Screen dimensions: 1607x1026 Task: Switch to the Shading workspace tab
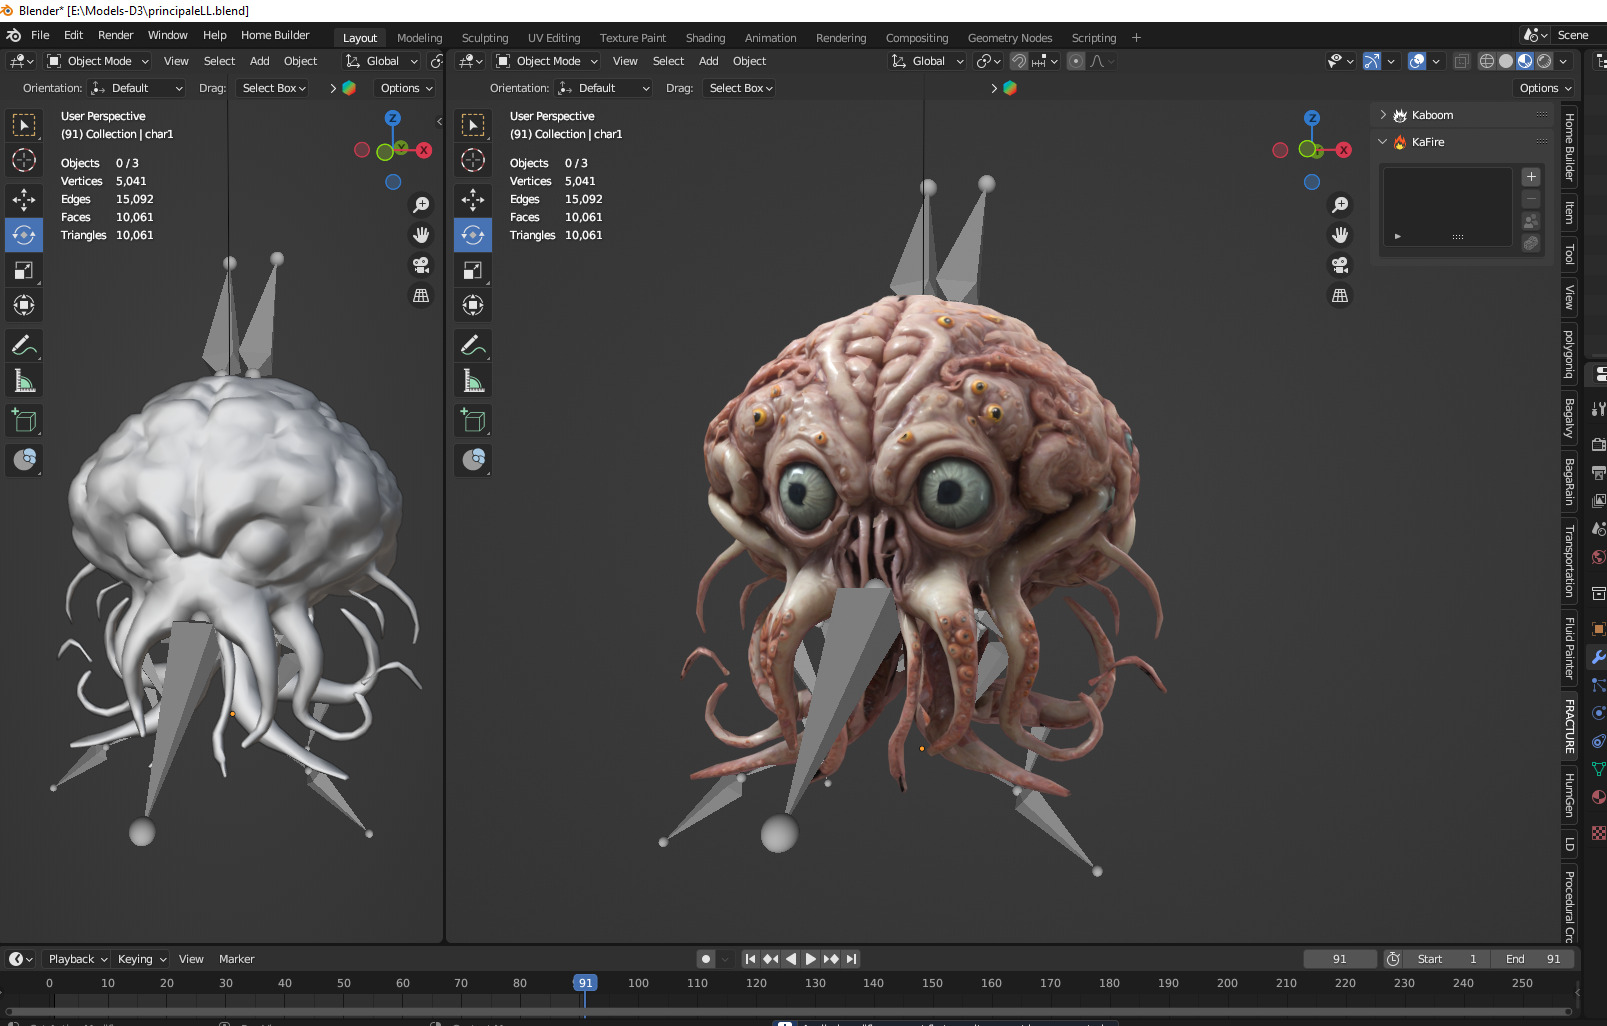[705, 38]
